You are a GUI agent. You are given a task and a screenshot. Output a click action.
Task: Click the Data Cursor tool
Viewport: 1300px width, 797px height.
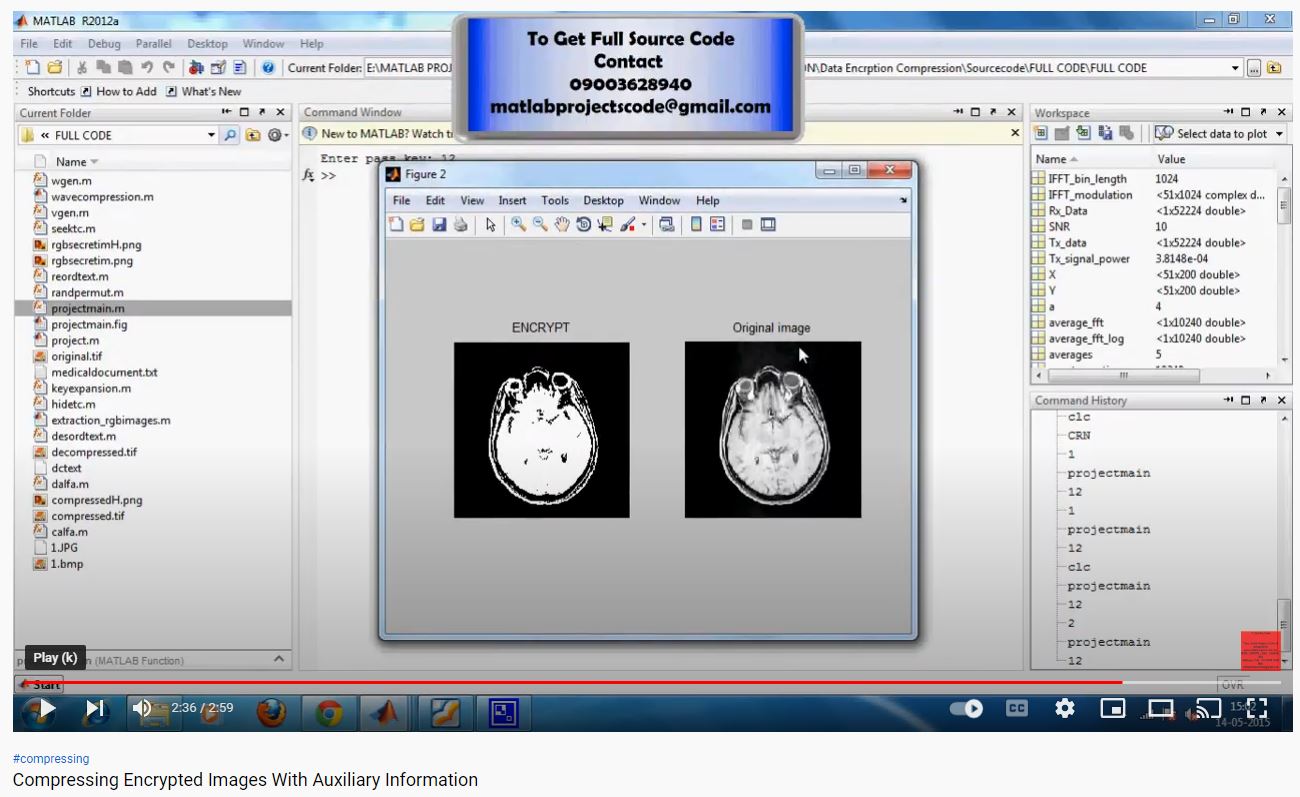tap(605, 225)
